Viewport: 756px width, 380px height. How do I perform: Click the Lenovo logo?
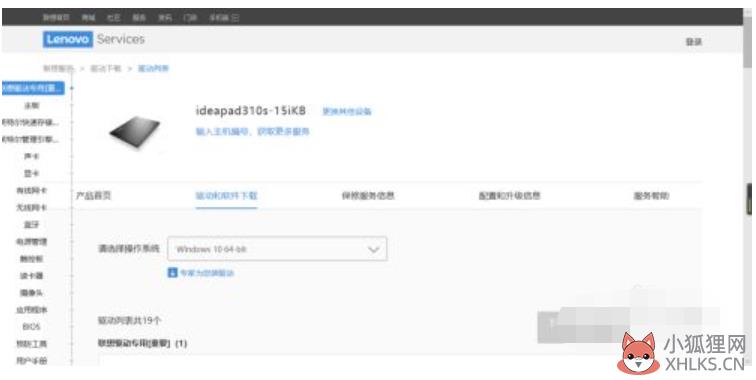click(68, 39)
